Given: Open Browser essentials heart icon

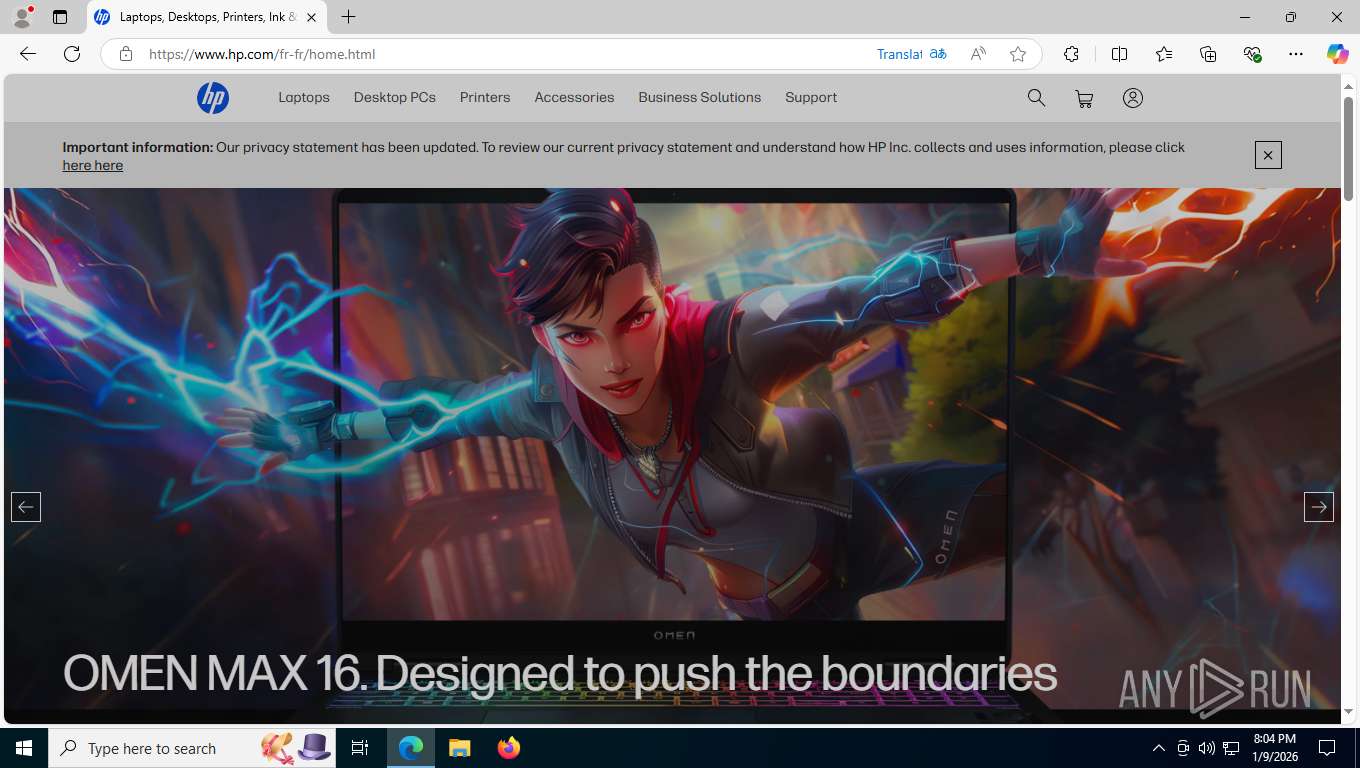Looking at the screenshot, I should 1252,54.
